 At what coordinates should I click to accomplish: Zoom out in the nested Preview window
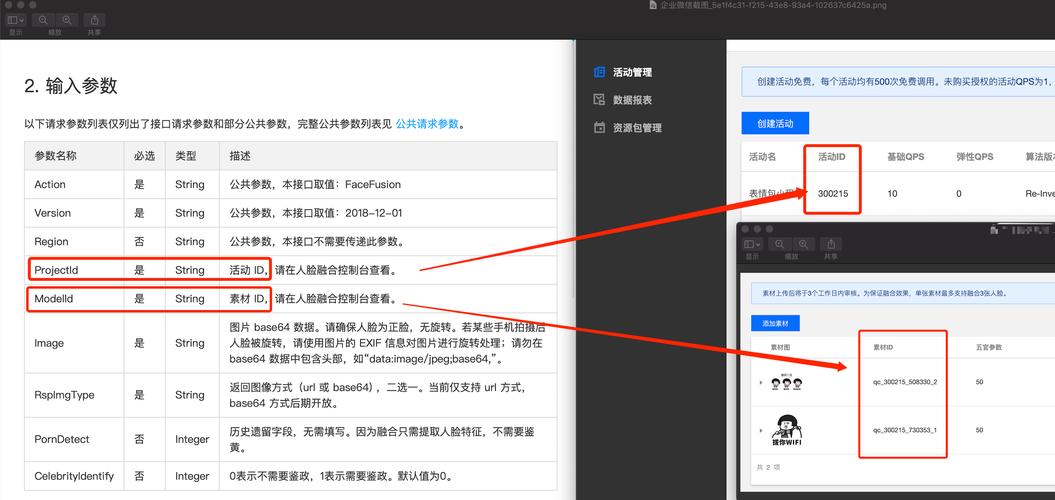click(779, 244)
